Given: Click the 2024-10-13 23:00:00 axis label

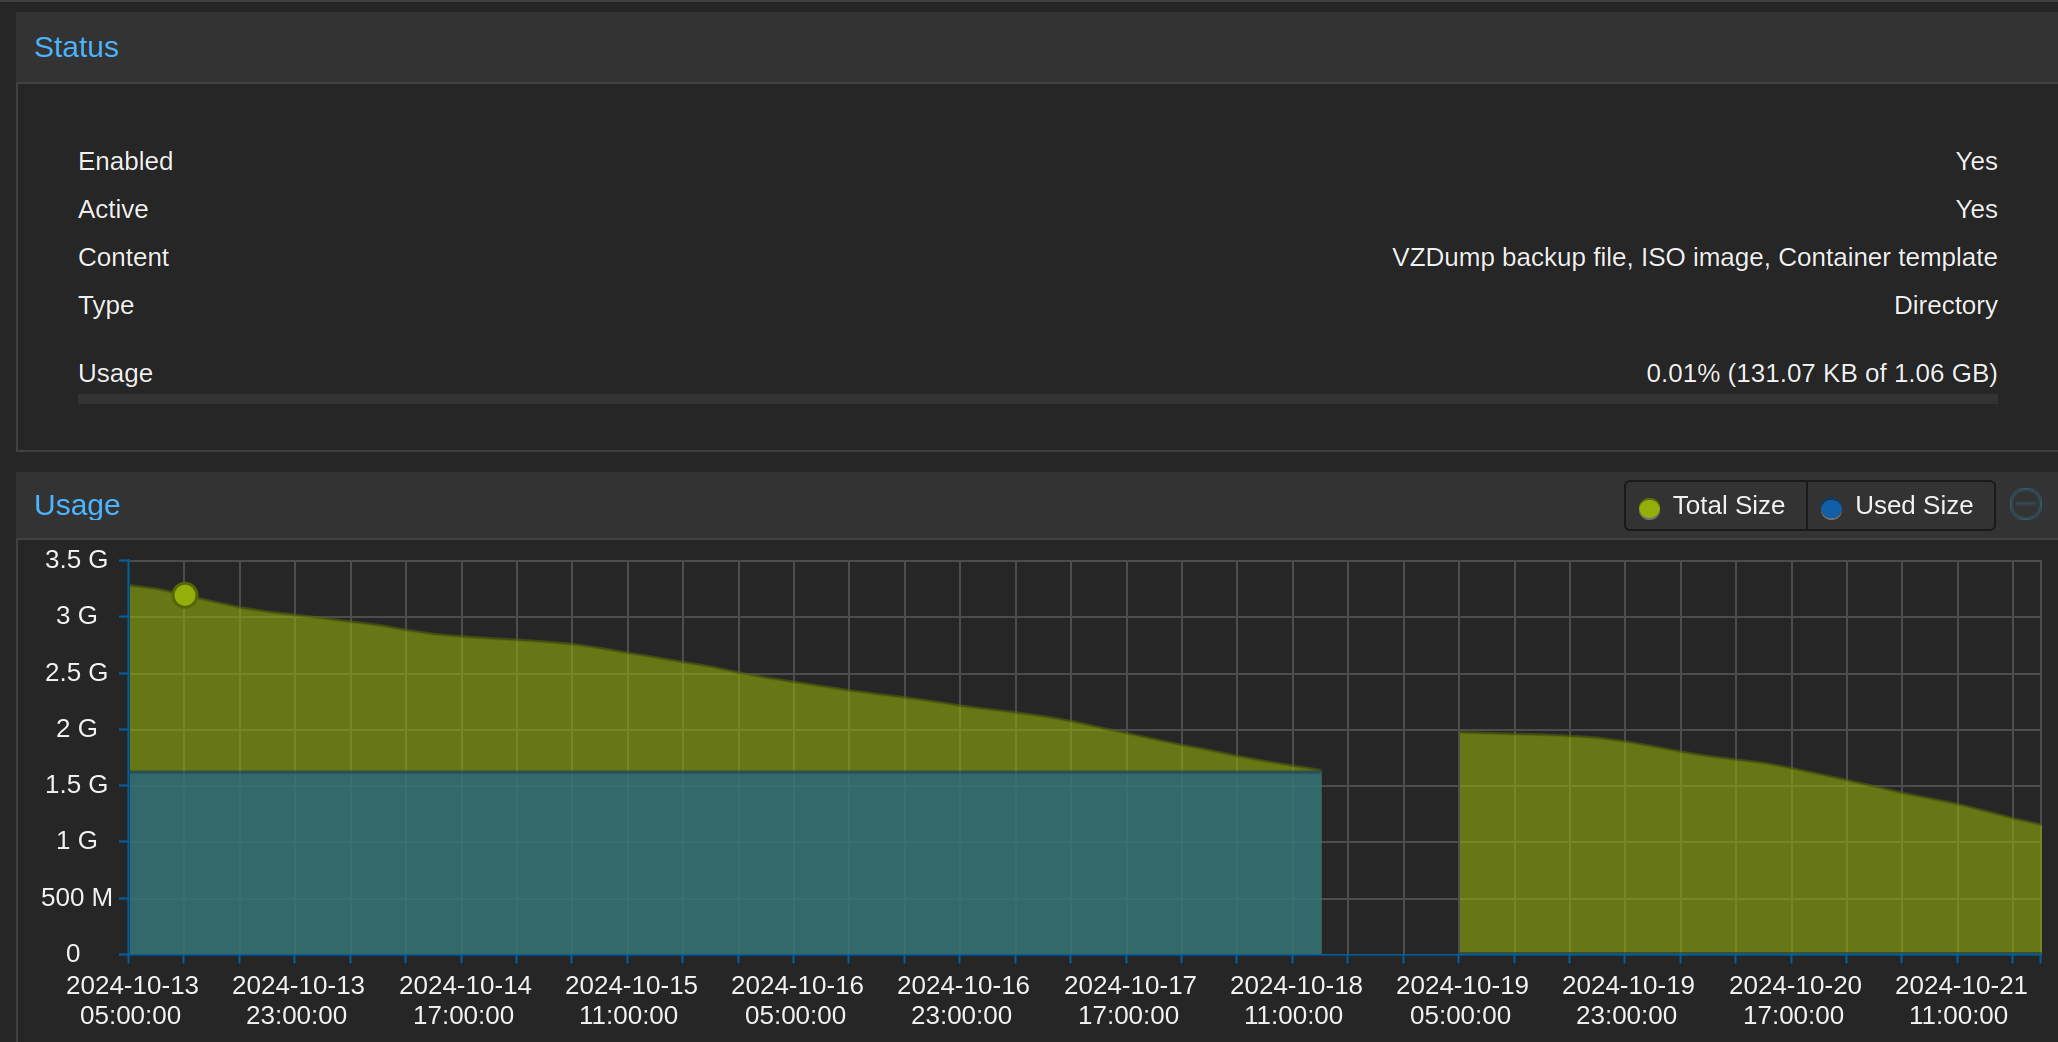Looking at the screenshot, I should 298,1000.
